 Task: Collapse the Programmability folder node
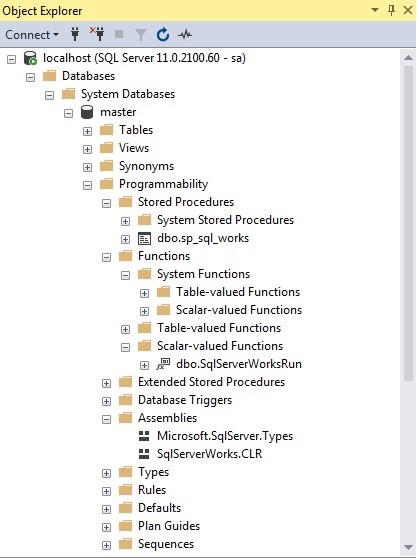click(87, 185)
